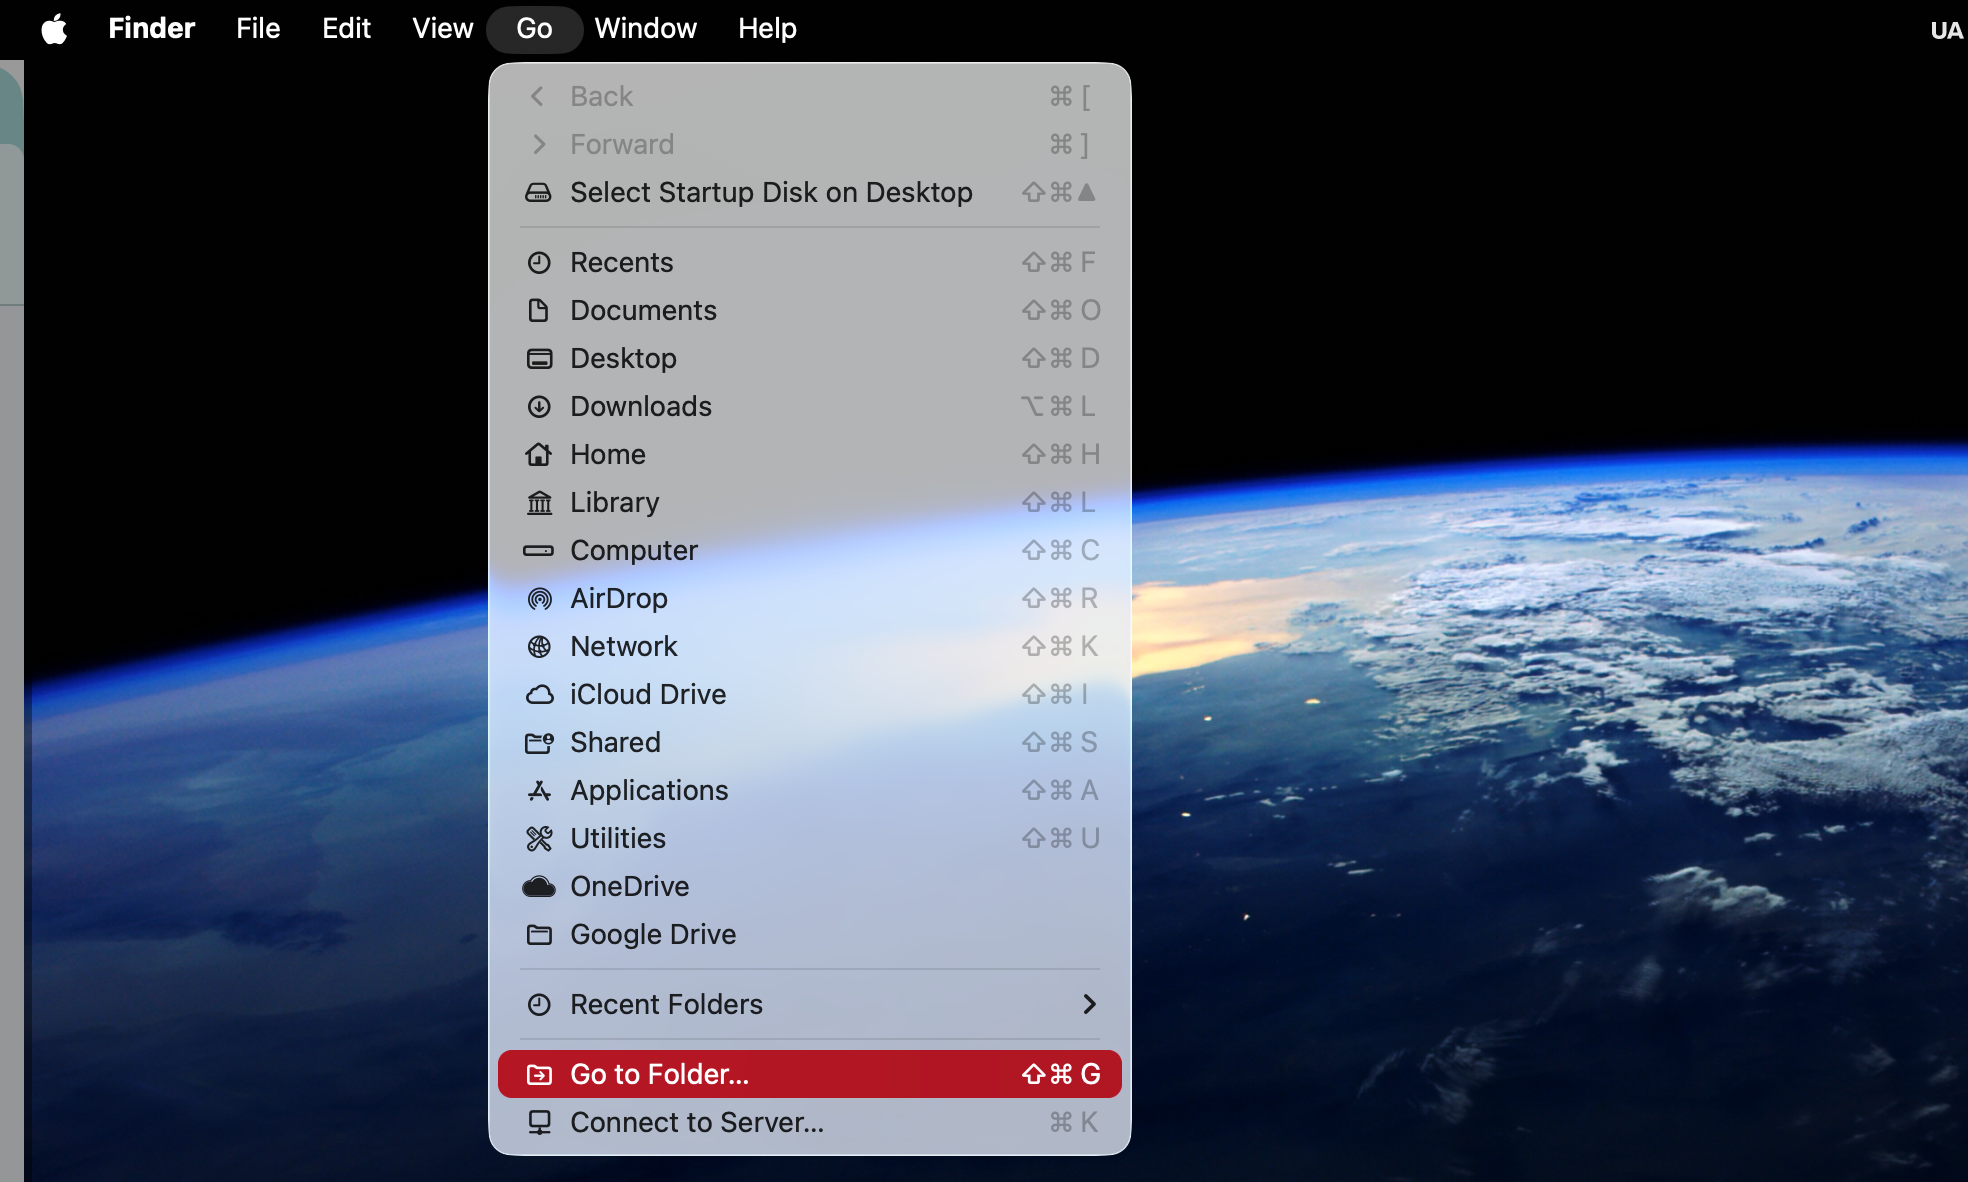The width and height of the screenshot is (1968, 1182).
Task: Open the Apple menu icon
Action: [54, 28]
